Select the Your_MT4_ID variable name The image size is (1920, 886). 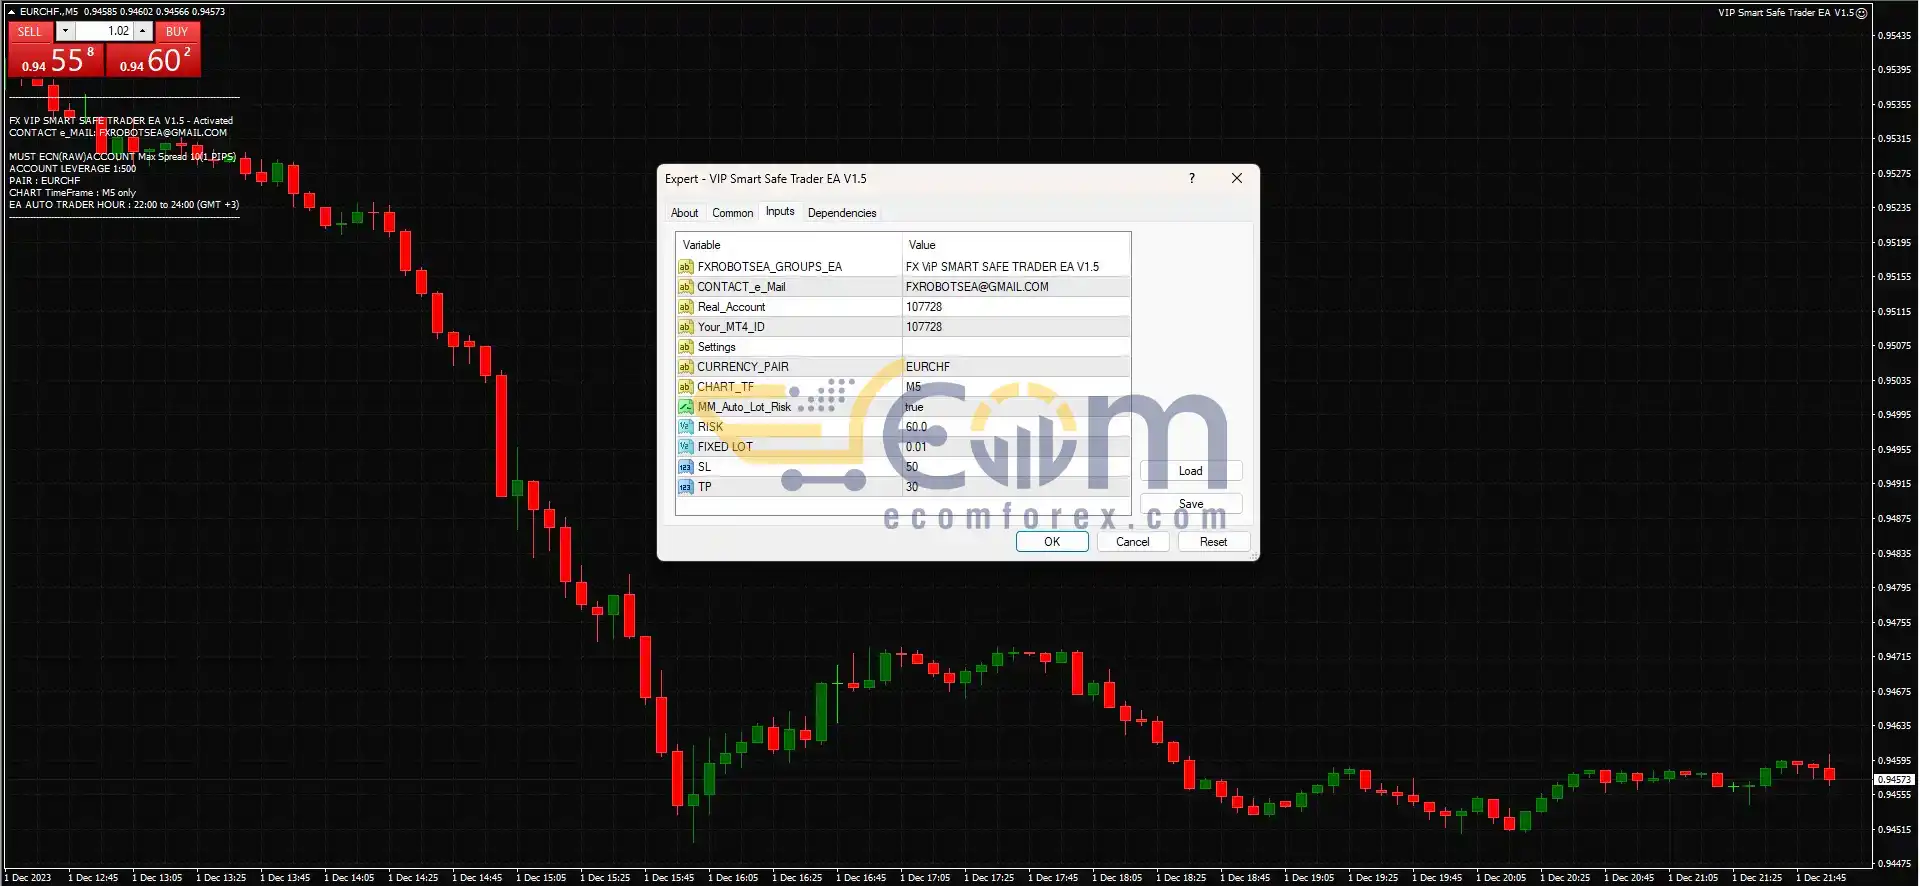click(x=731, y=327)
